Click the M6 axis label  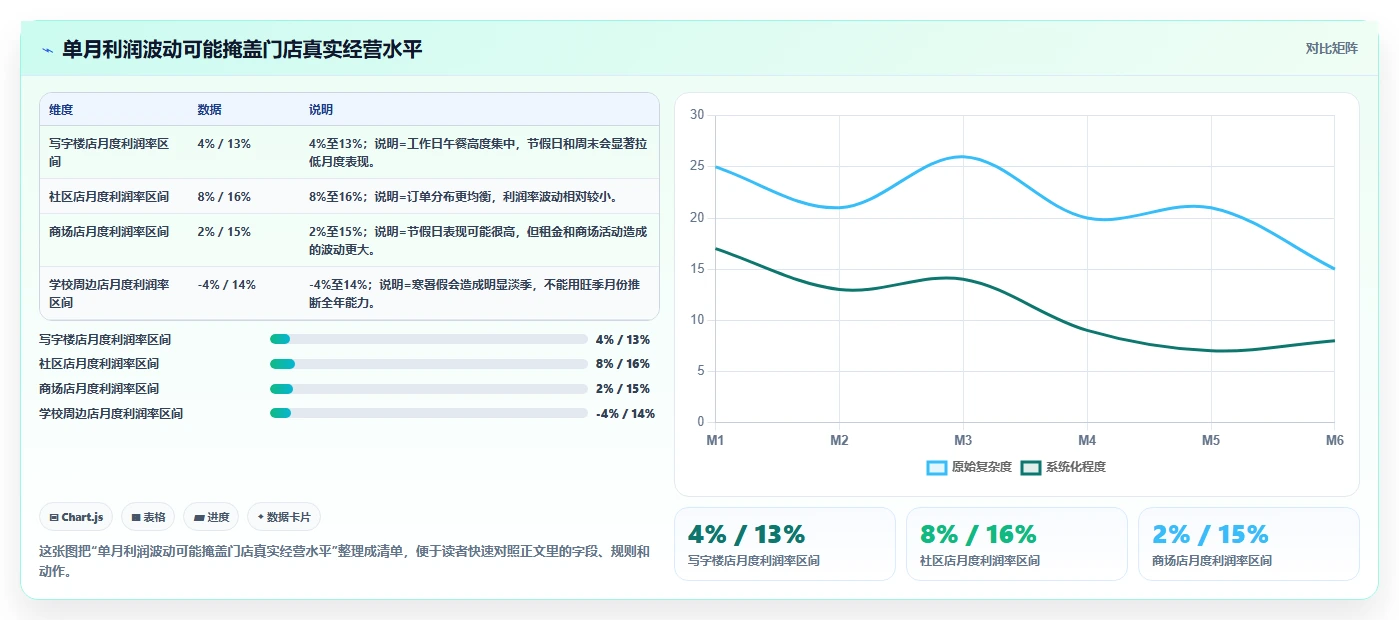pyautogui.click(x=1334, y=440)
